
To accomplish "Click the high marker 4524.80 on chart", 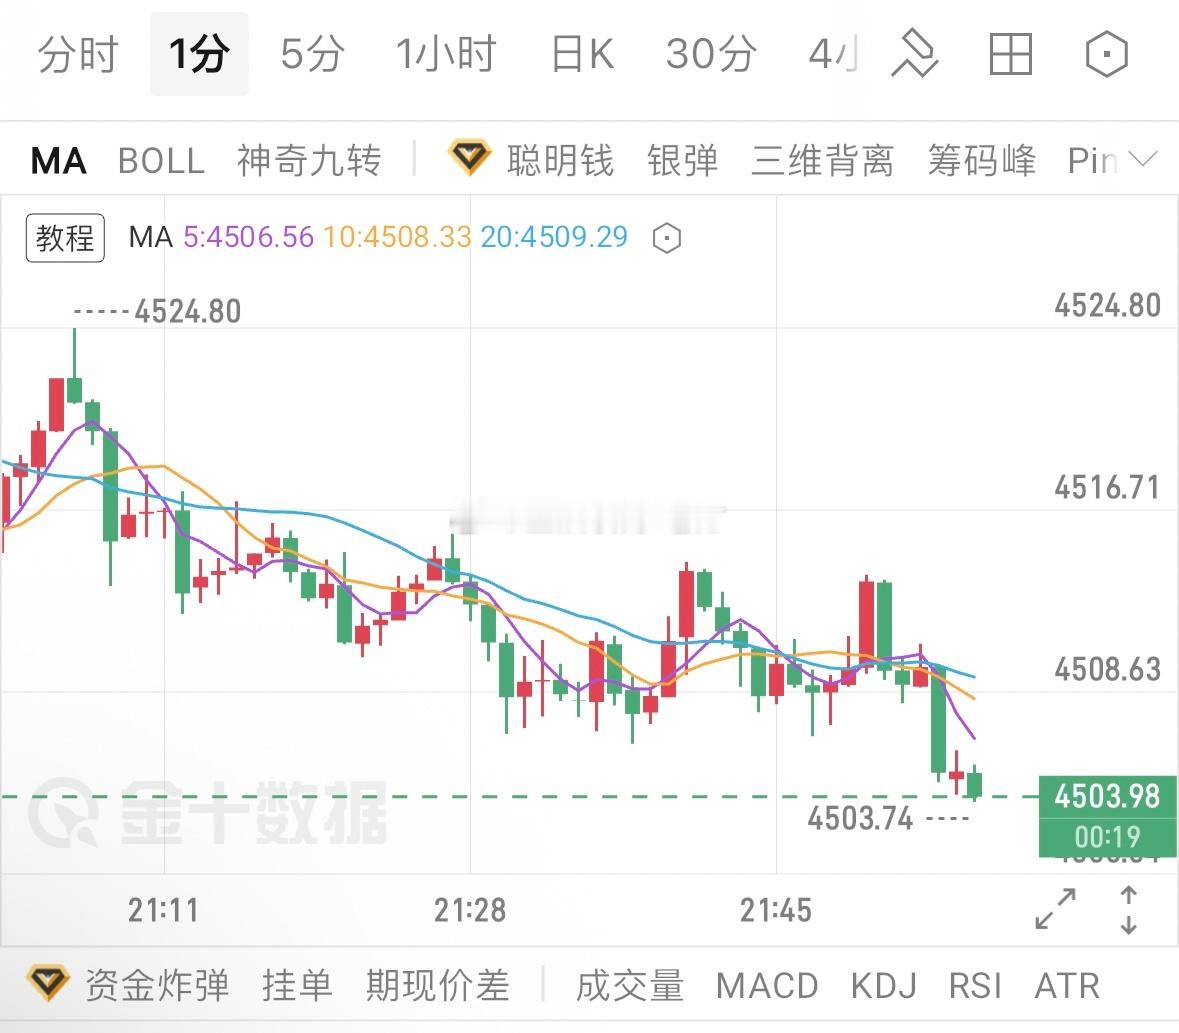I will (187, 311).
